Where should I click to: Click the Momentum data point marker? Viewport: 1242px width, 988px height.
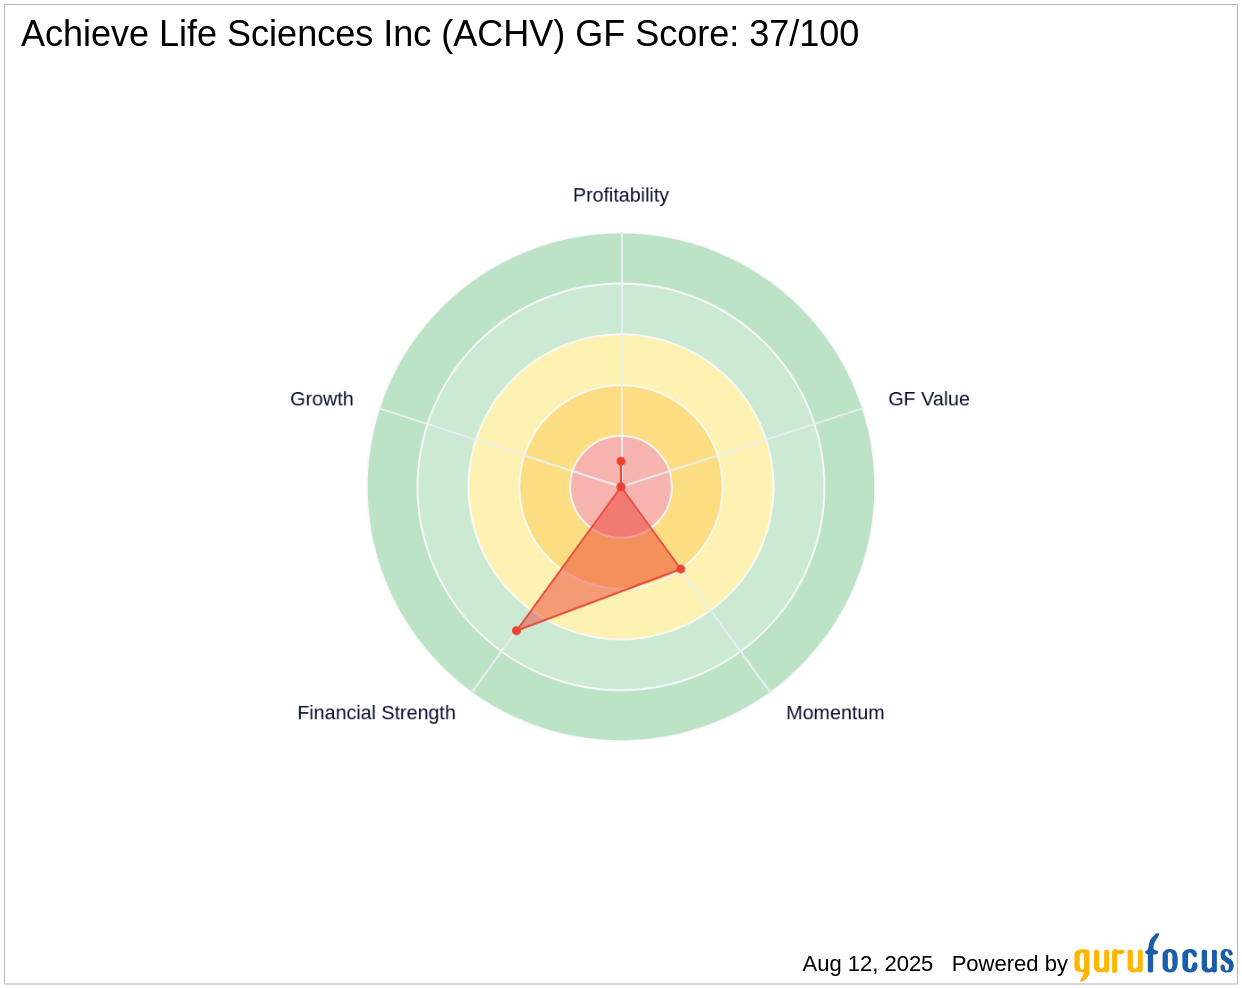(x=681, y=569)
